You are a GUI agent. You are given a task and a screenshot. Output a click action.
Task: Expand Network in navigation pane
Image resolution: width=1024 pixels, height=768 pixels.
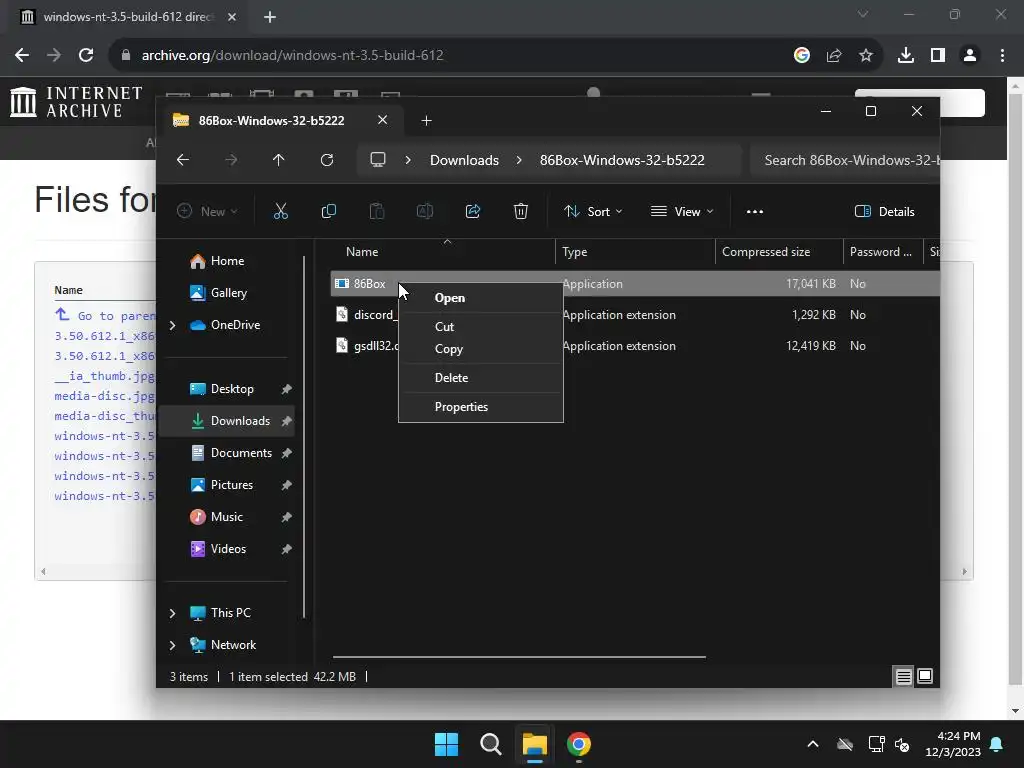(172, 645)
